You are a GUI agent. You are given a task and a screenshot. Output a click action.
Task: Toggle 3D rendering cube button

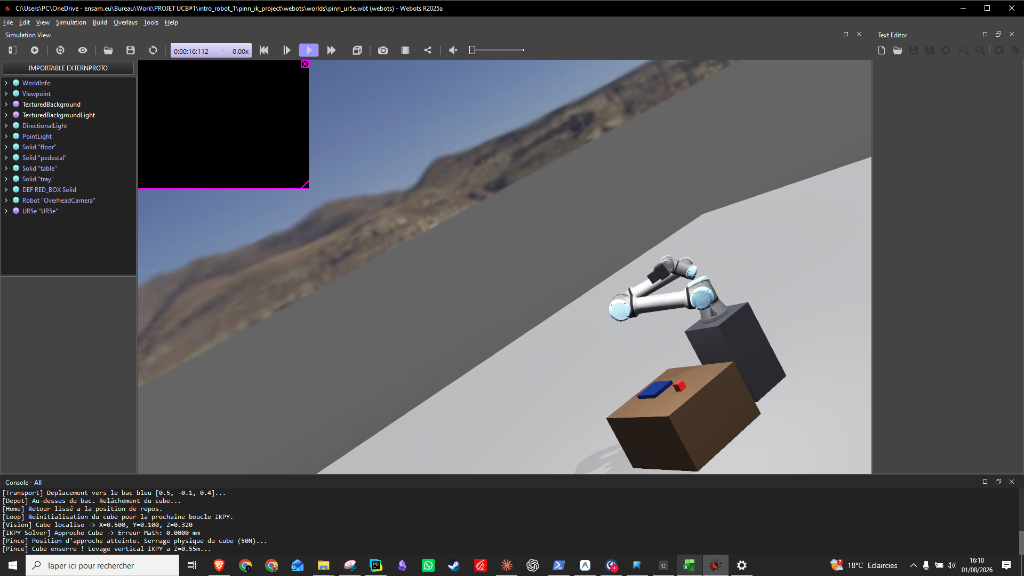click(357, 50)
